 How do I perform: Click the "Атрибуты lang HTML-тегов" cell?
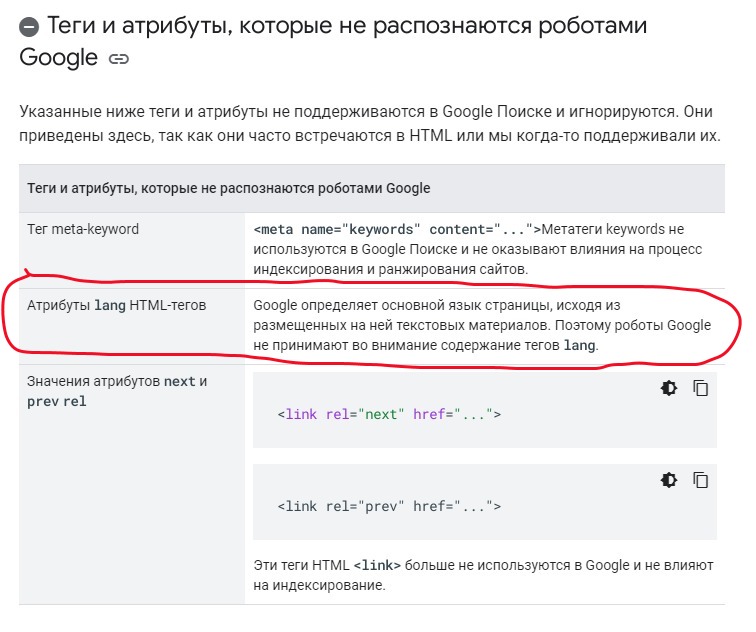(x=117, y=305)
